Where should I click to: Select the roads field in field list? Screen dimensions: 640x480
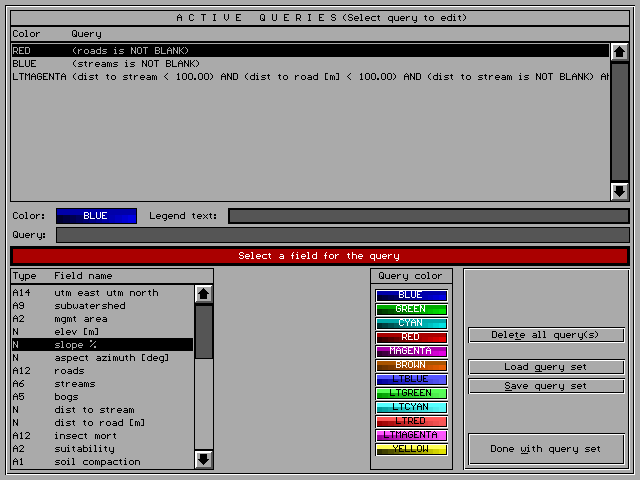click(102, 371)
